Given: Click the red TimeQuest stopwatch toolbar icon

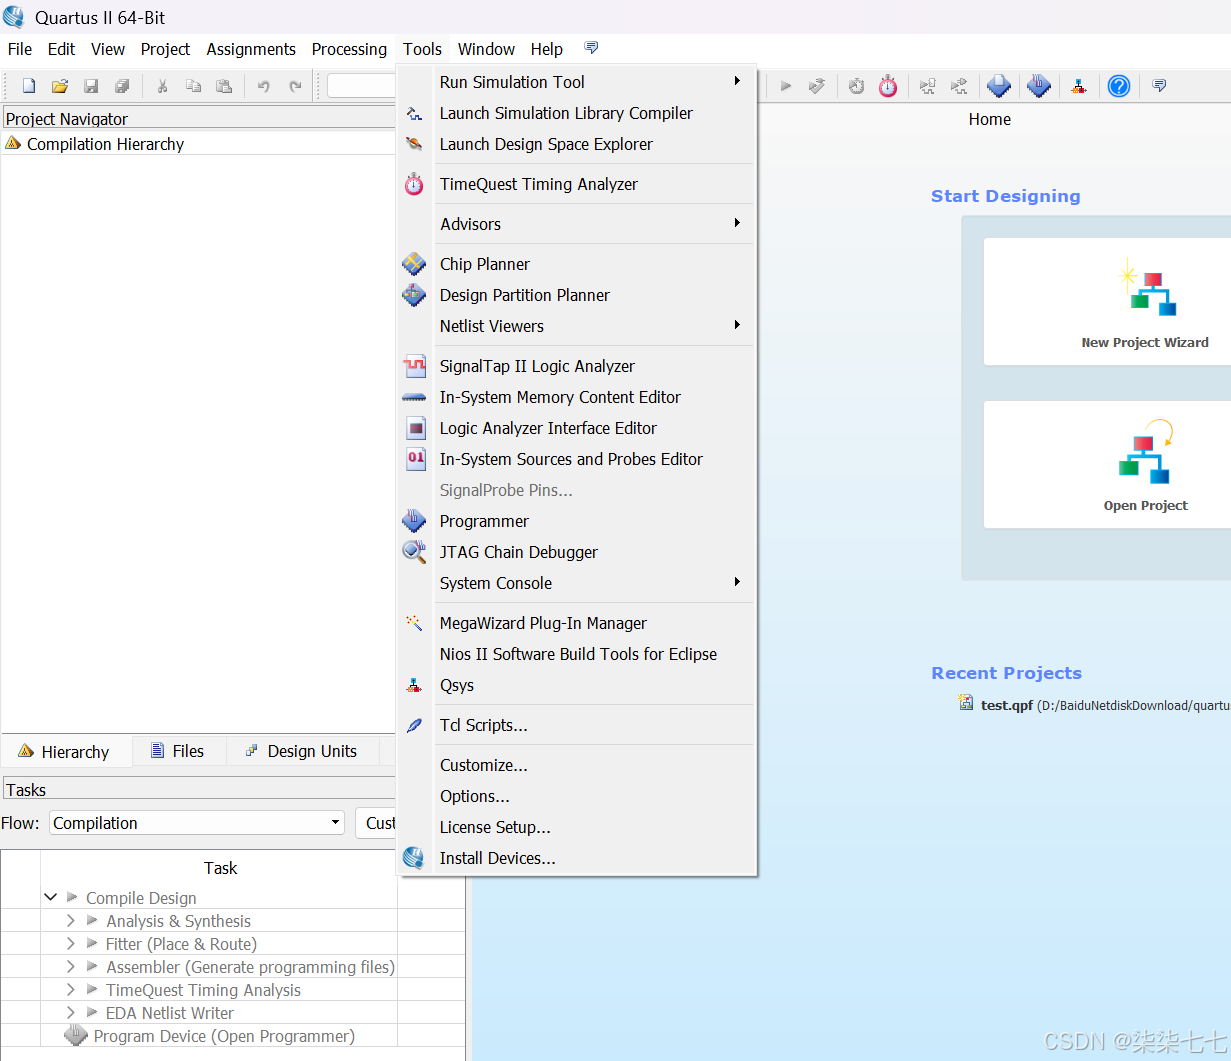Looking at the screenshot, I should click(x=888, y=86).
